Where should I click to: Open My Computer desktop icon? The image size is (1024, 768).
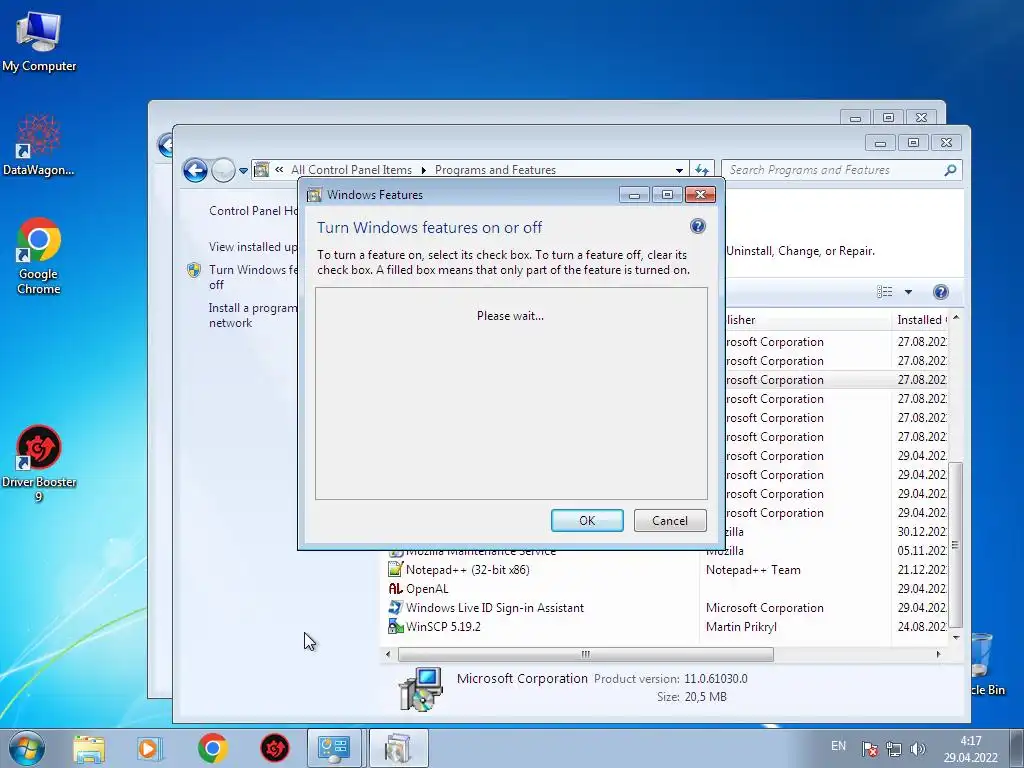(39, 41)
